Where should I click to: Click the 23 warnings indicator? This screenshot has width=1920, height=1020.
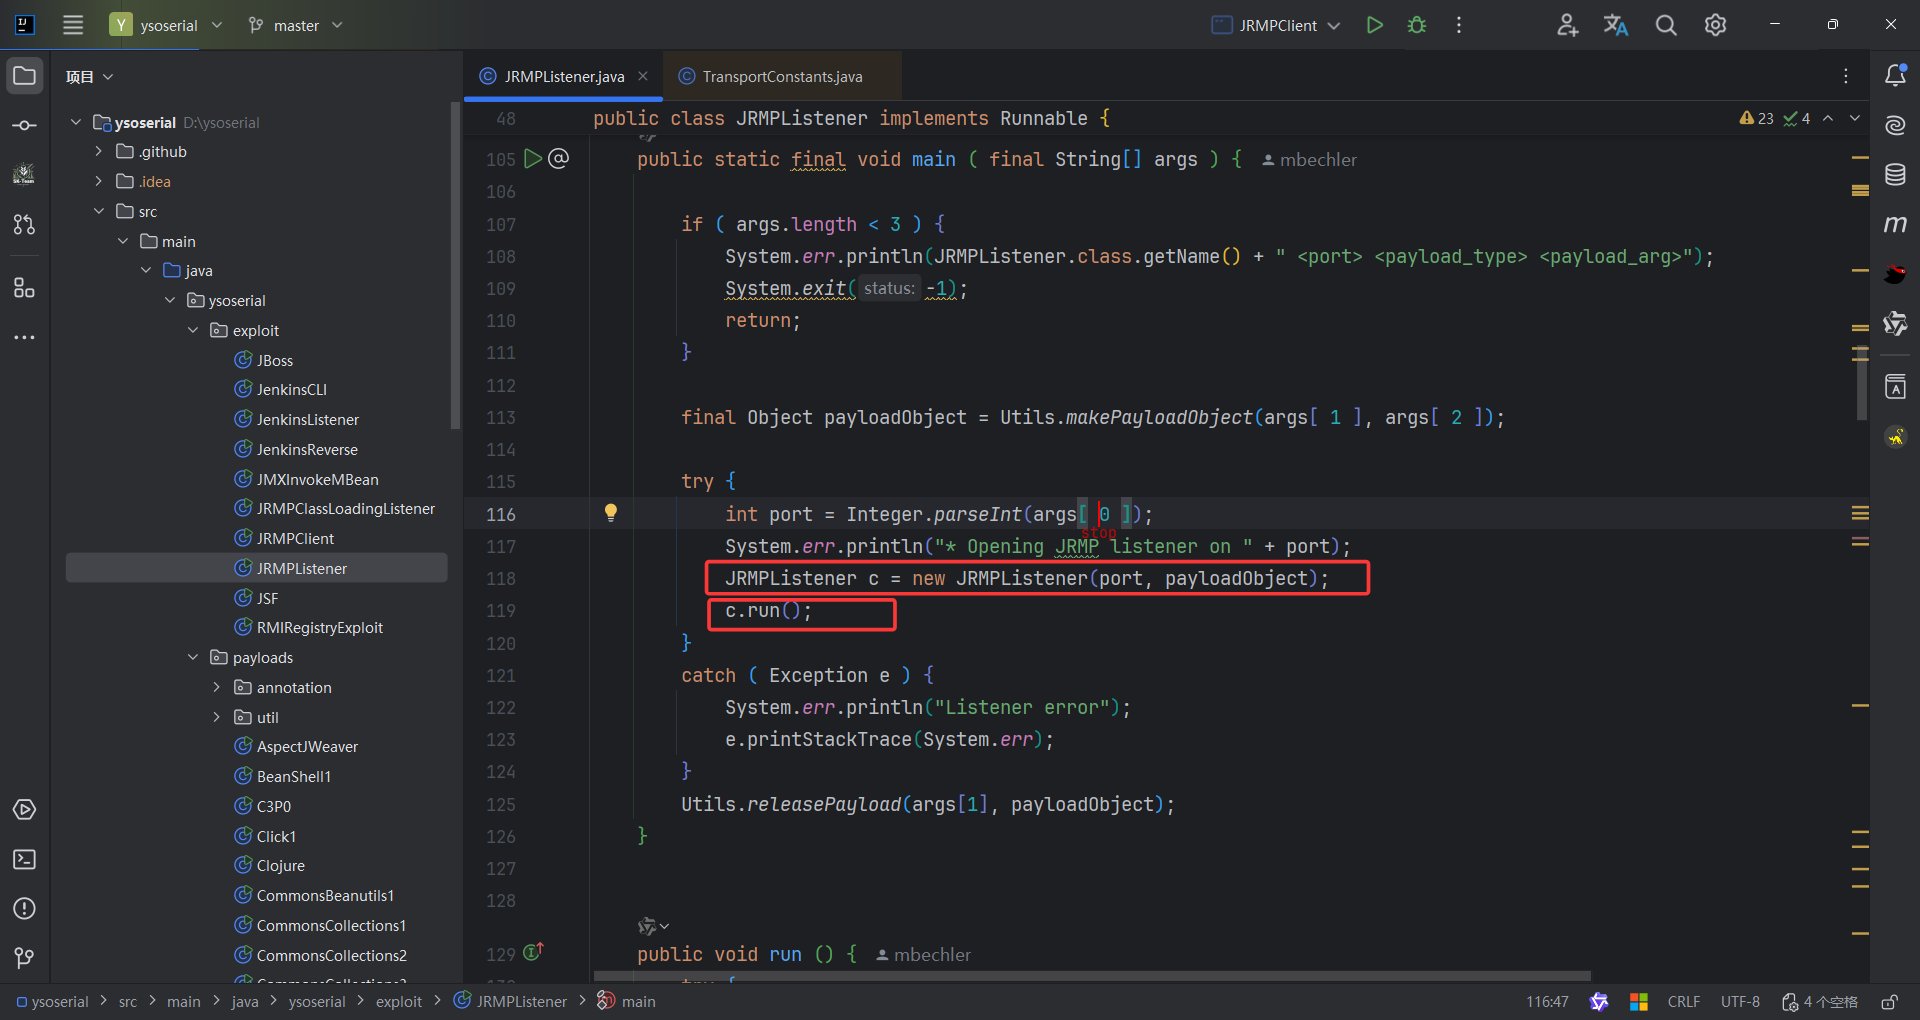[1756, 118]
